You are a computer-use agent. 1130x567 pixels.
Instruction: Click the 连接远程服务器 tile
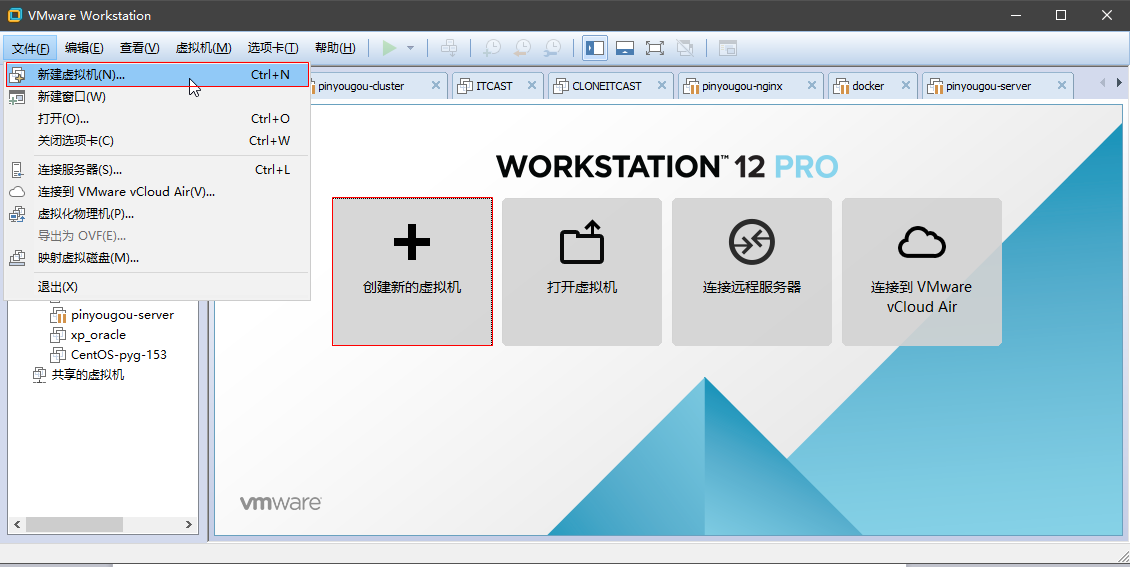click(752, 272)
